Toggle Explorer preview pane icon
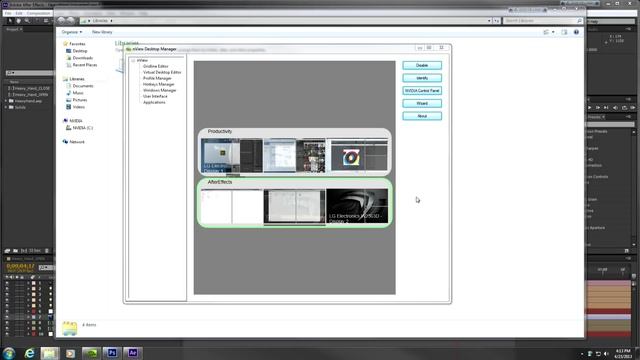The width and height of the screenshot is (640, 360). pos(564,32)
